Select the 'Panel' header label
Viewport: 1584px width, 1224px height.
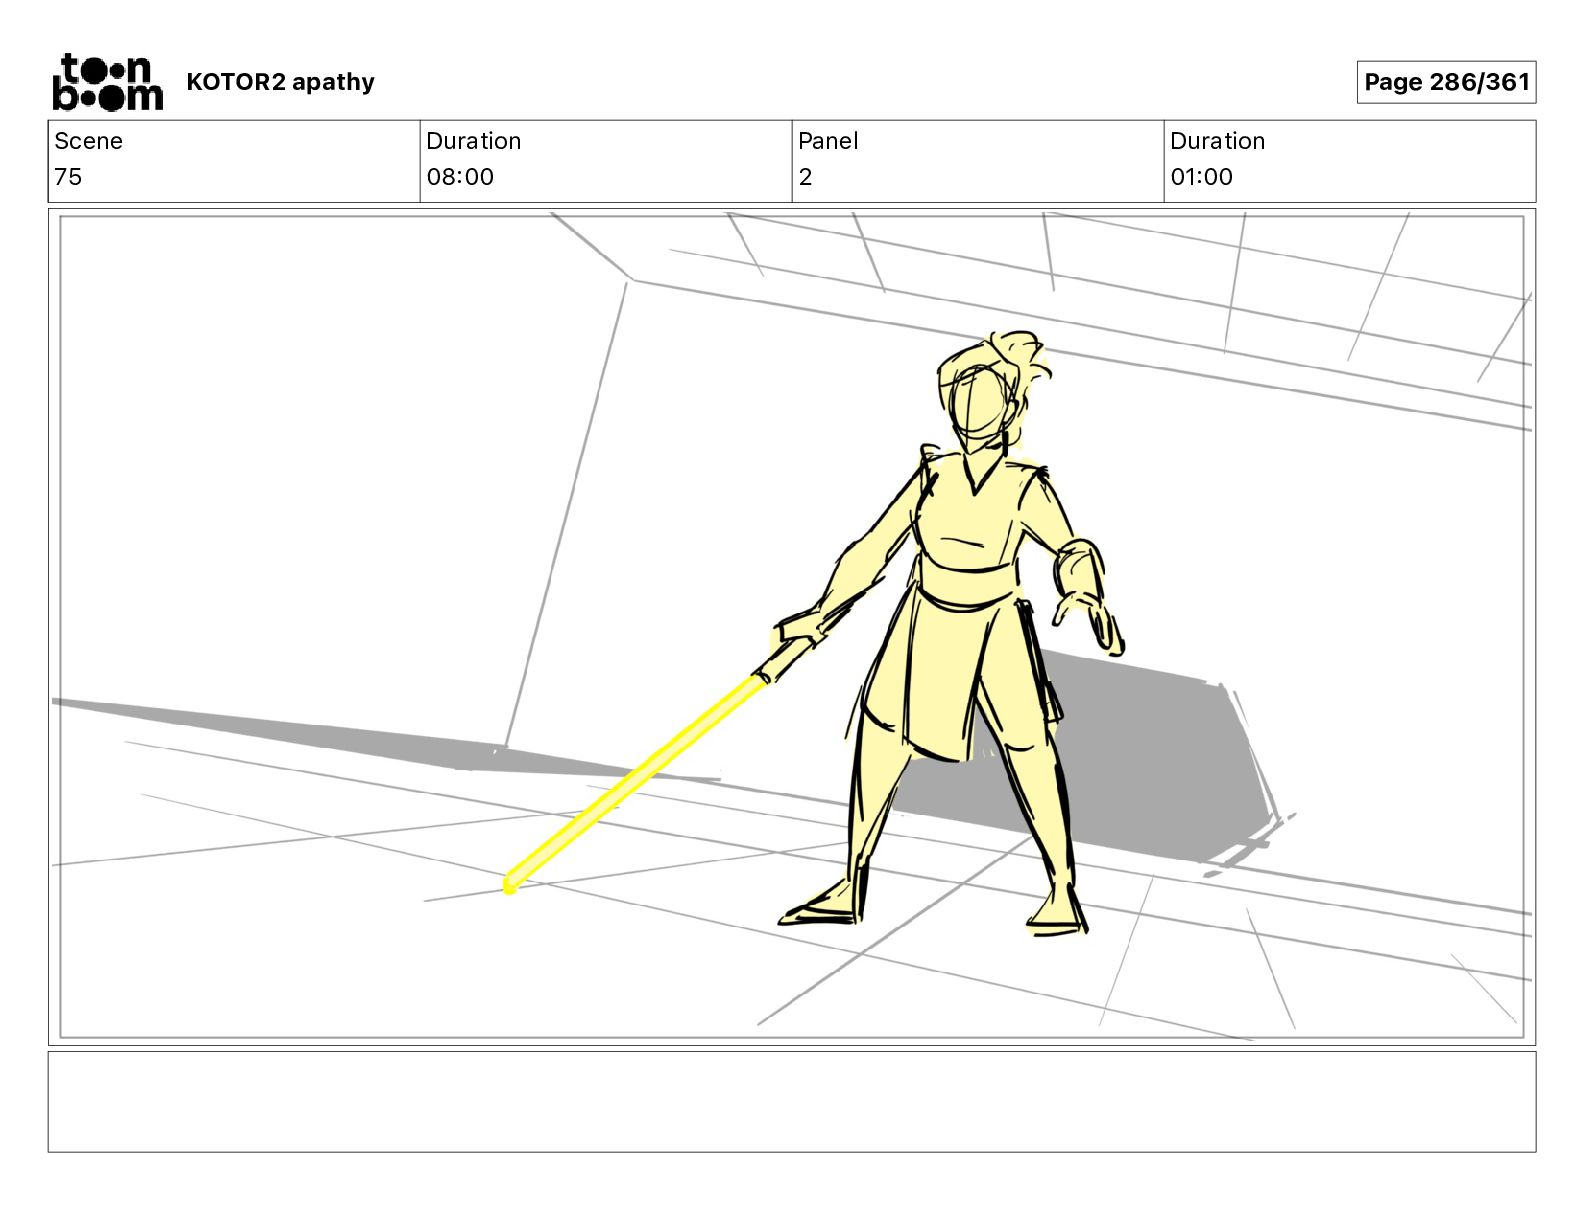point(828,141)
